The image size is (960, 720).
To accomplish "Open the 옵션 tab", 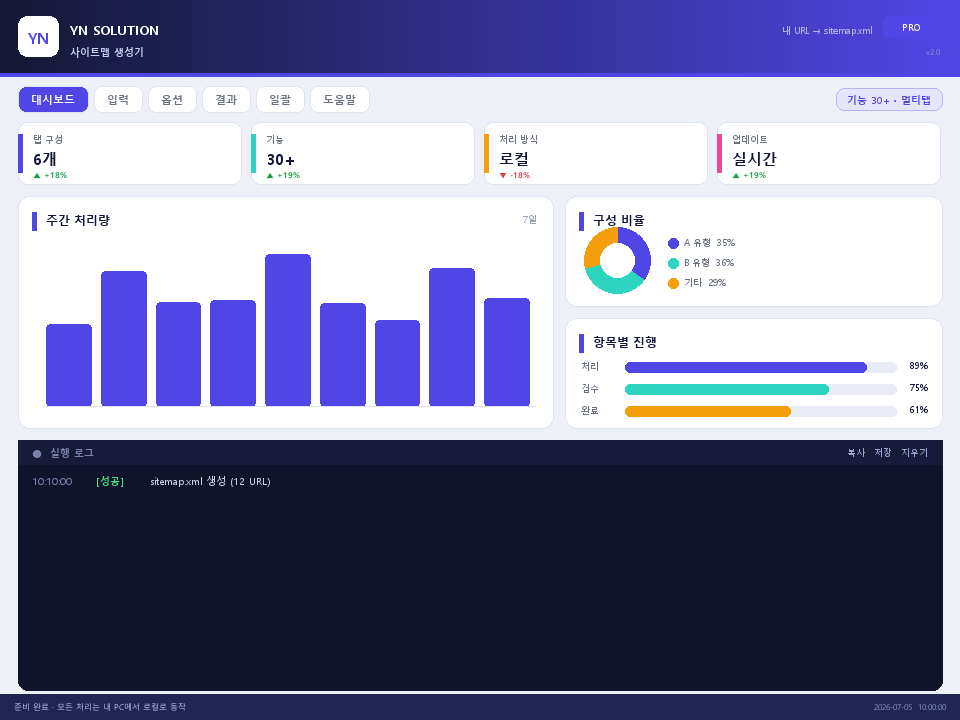I will point(172,100).
